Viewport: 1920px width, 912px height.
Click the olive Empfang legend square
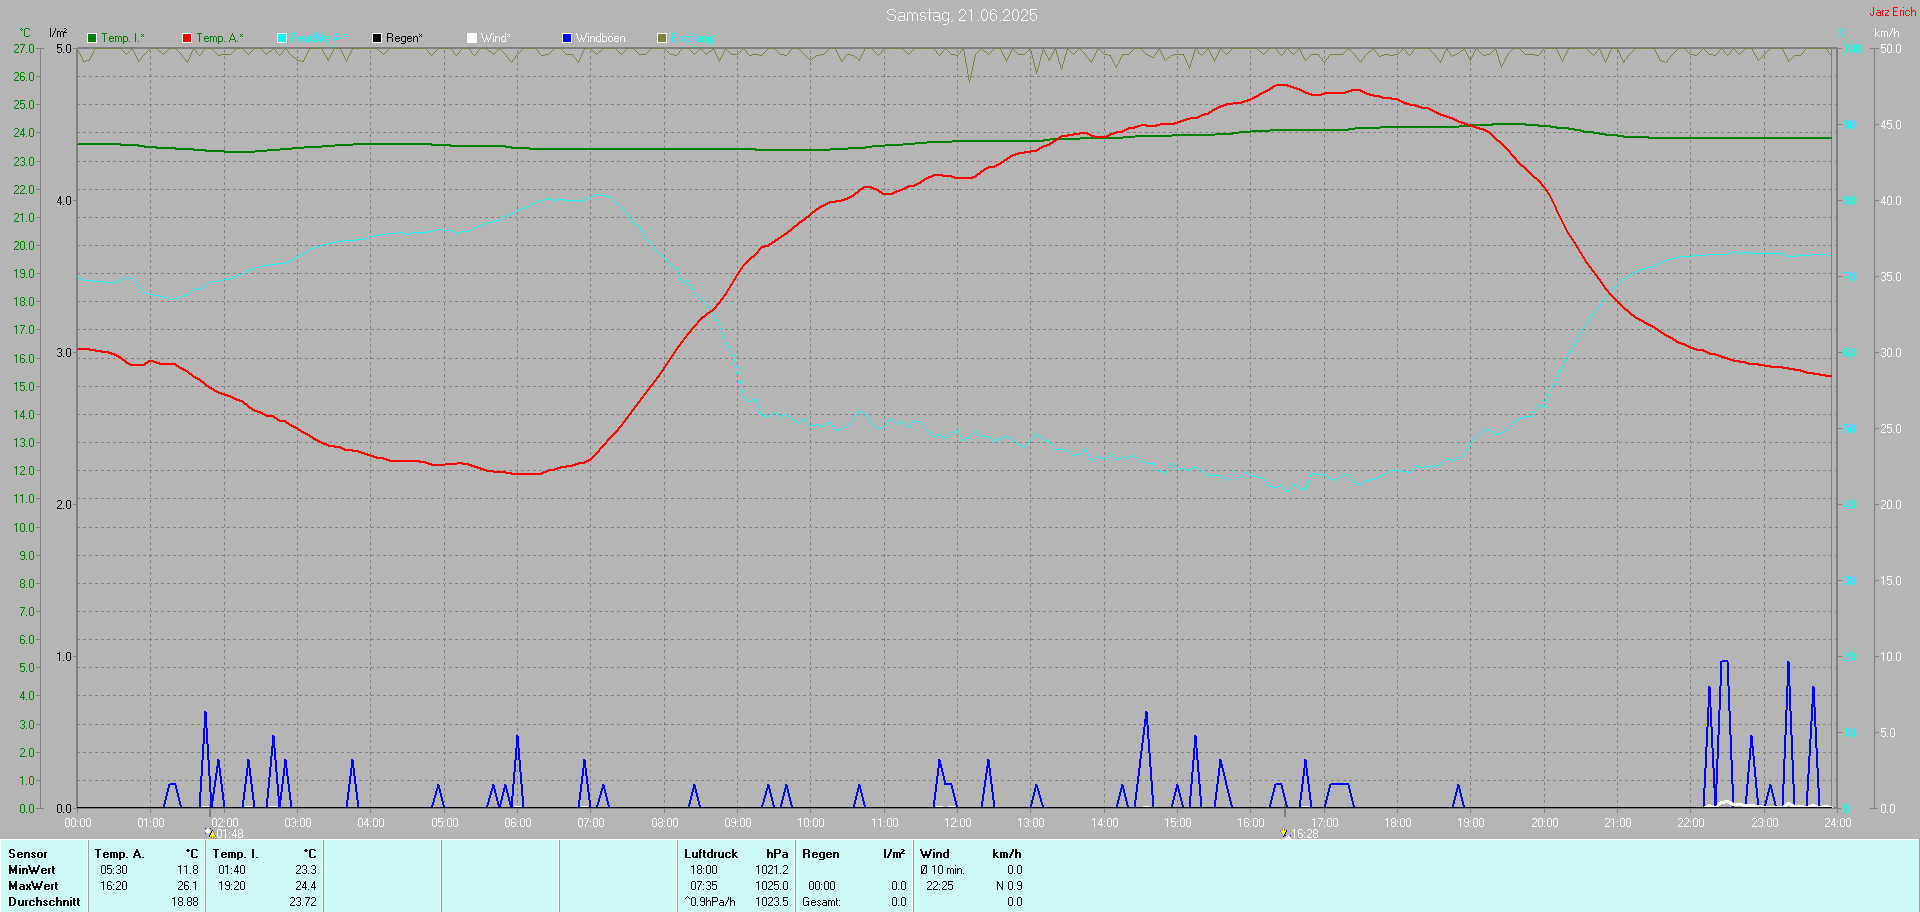662,38
